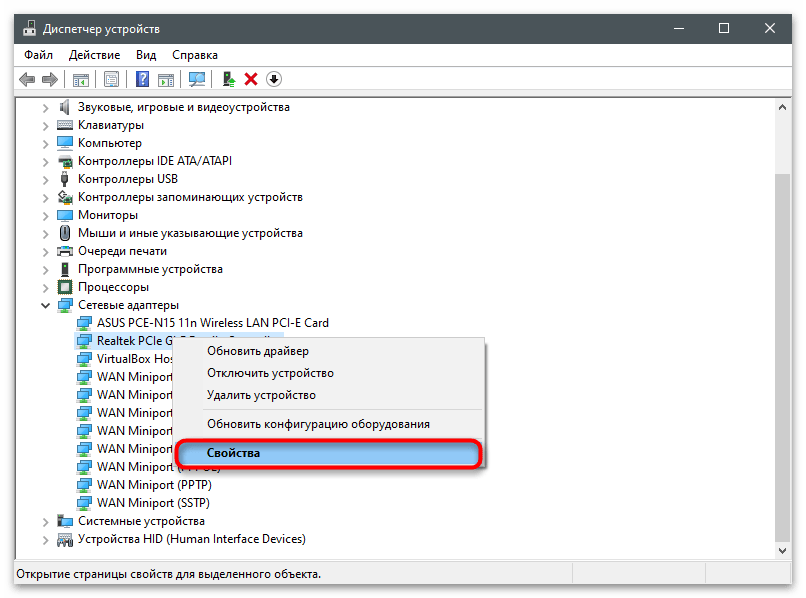The image size is (806, 598).
Task: Expand the Устройства HID node
Action: [45, 539]
